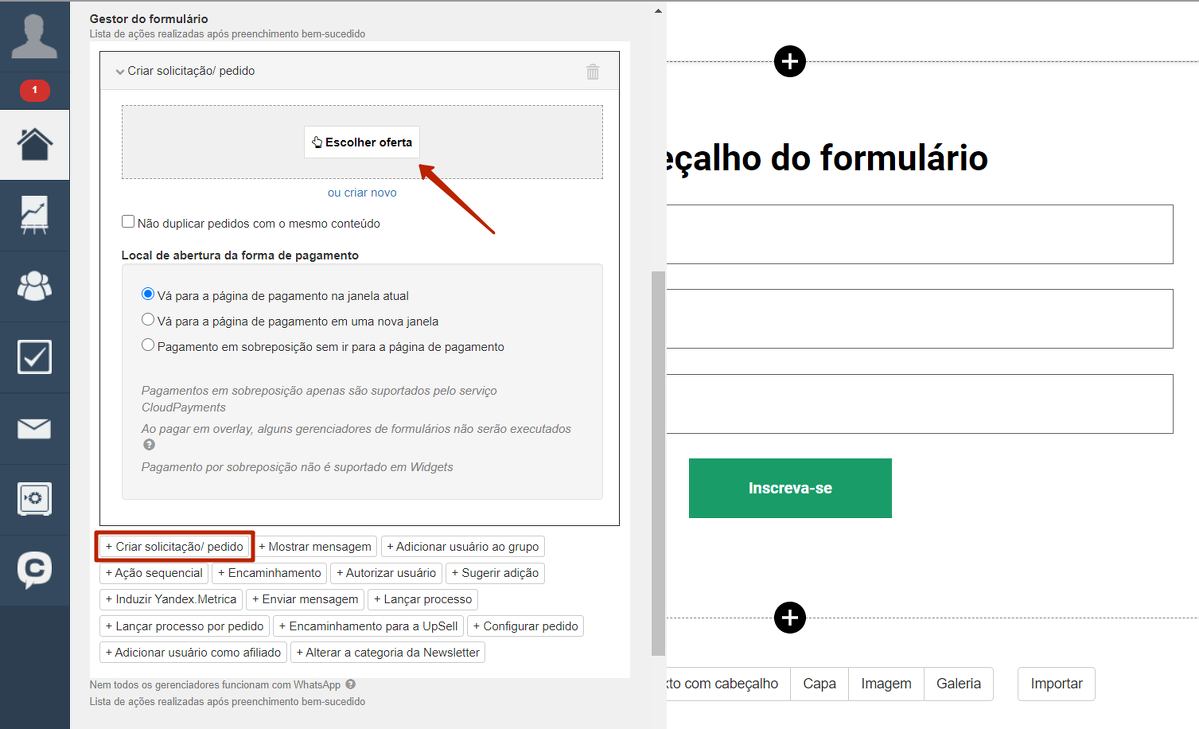Enable 'Não duplicar pedidos' checkbox
This screenshot has width=1199, height=729.
tap(128, 222)
